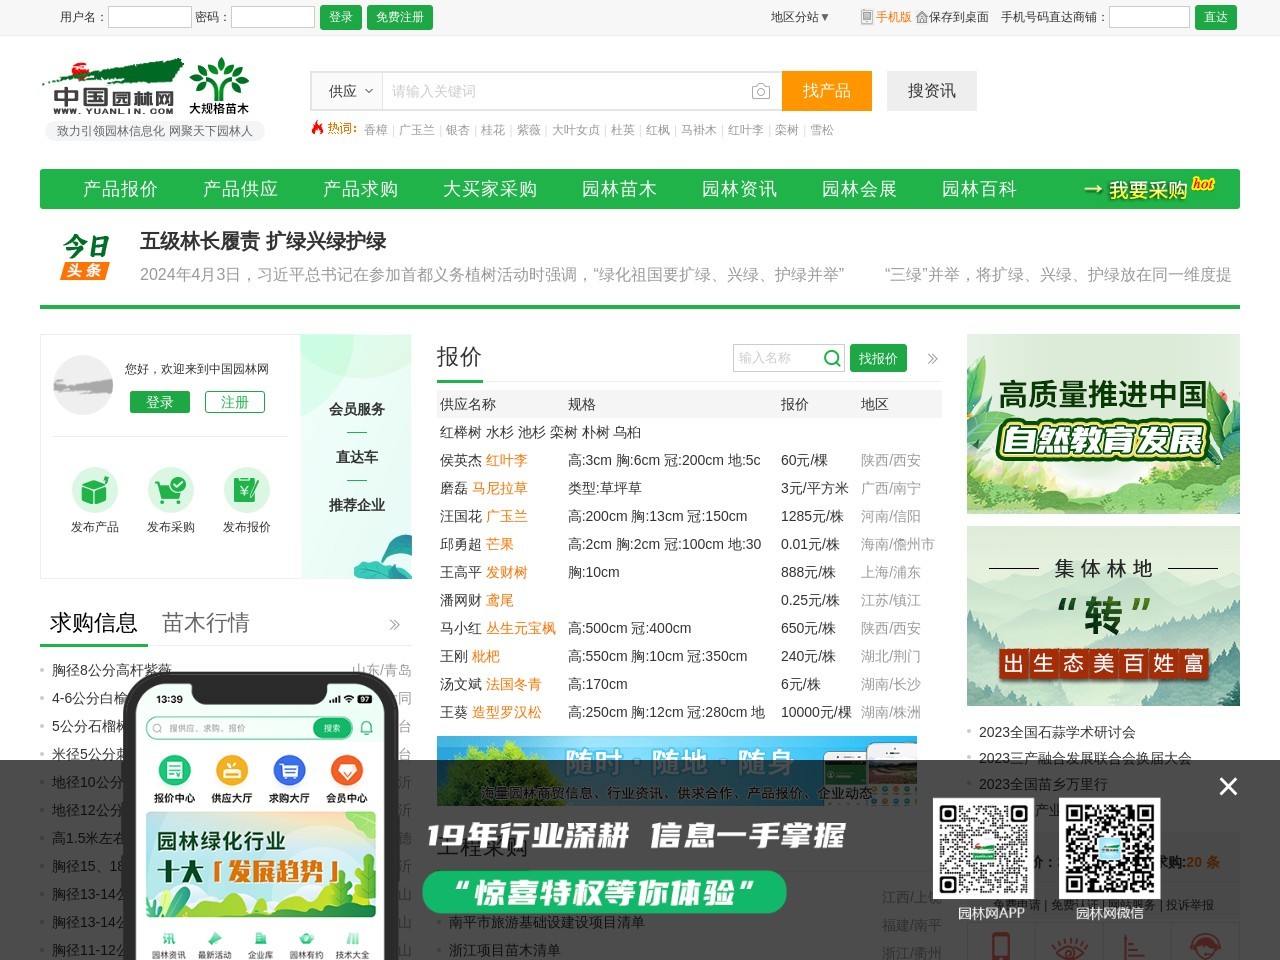Click the 发布采购 cart icon
Image resolution: width=1280 pixels, height=960 pixels.
pyautogui.click(x=171, y=490)
